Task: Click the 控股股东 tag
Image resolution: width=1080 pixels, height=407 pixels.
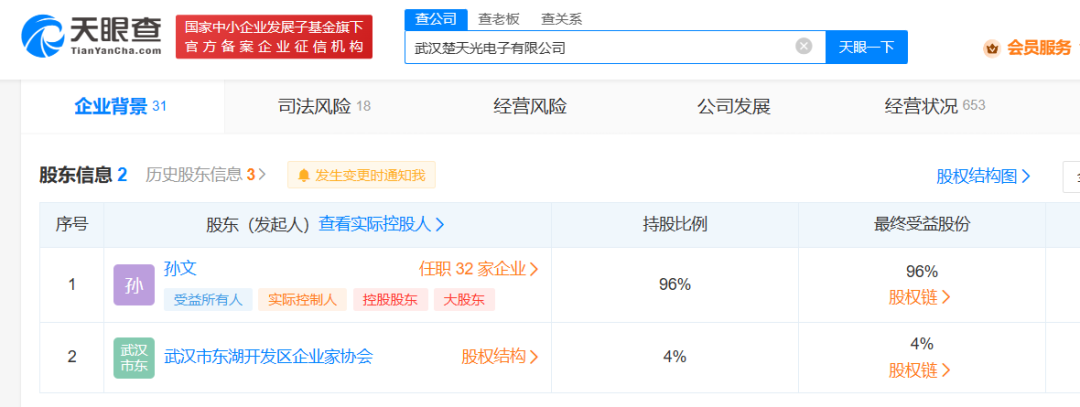Action: 391,300
